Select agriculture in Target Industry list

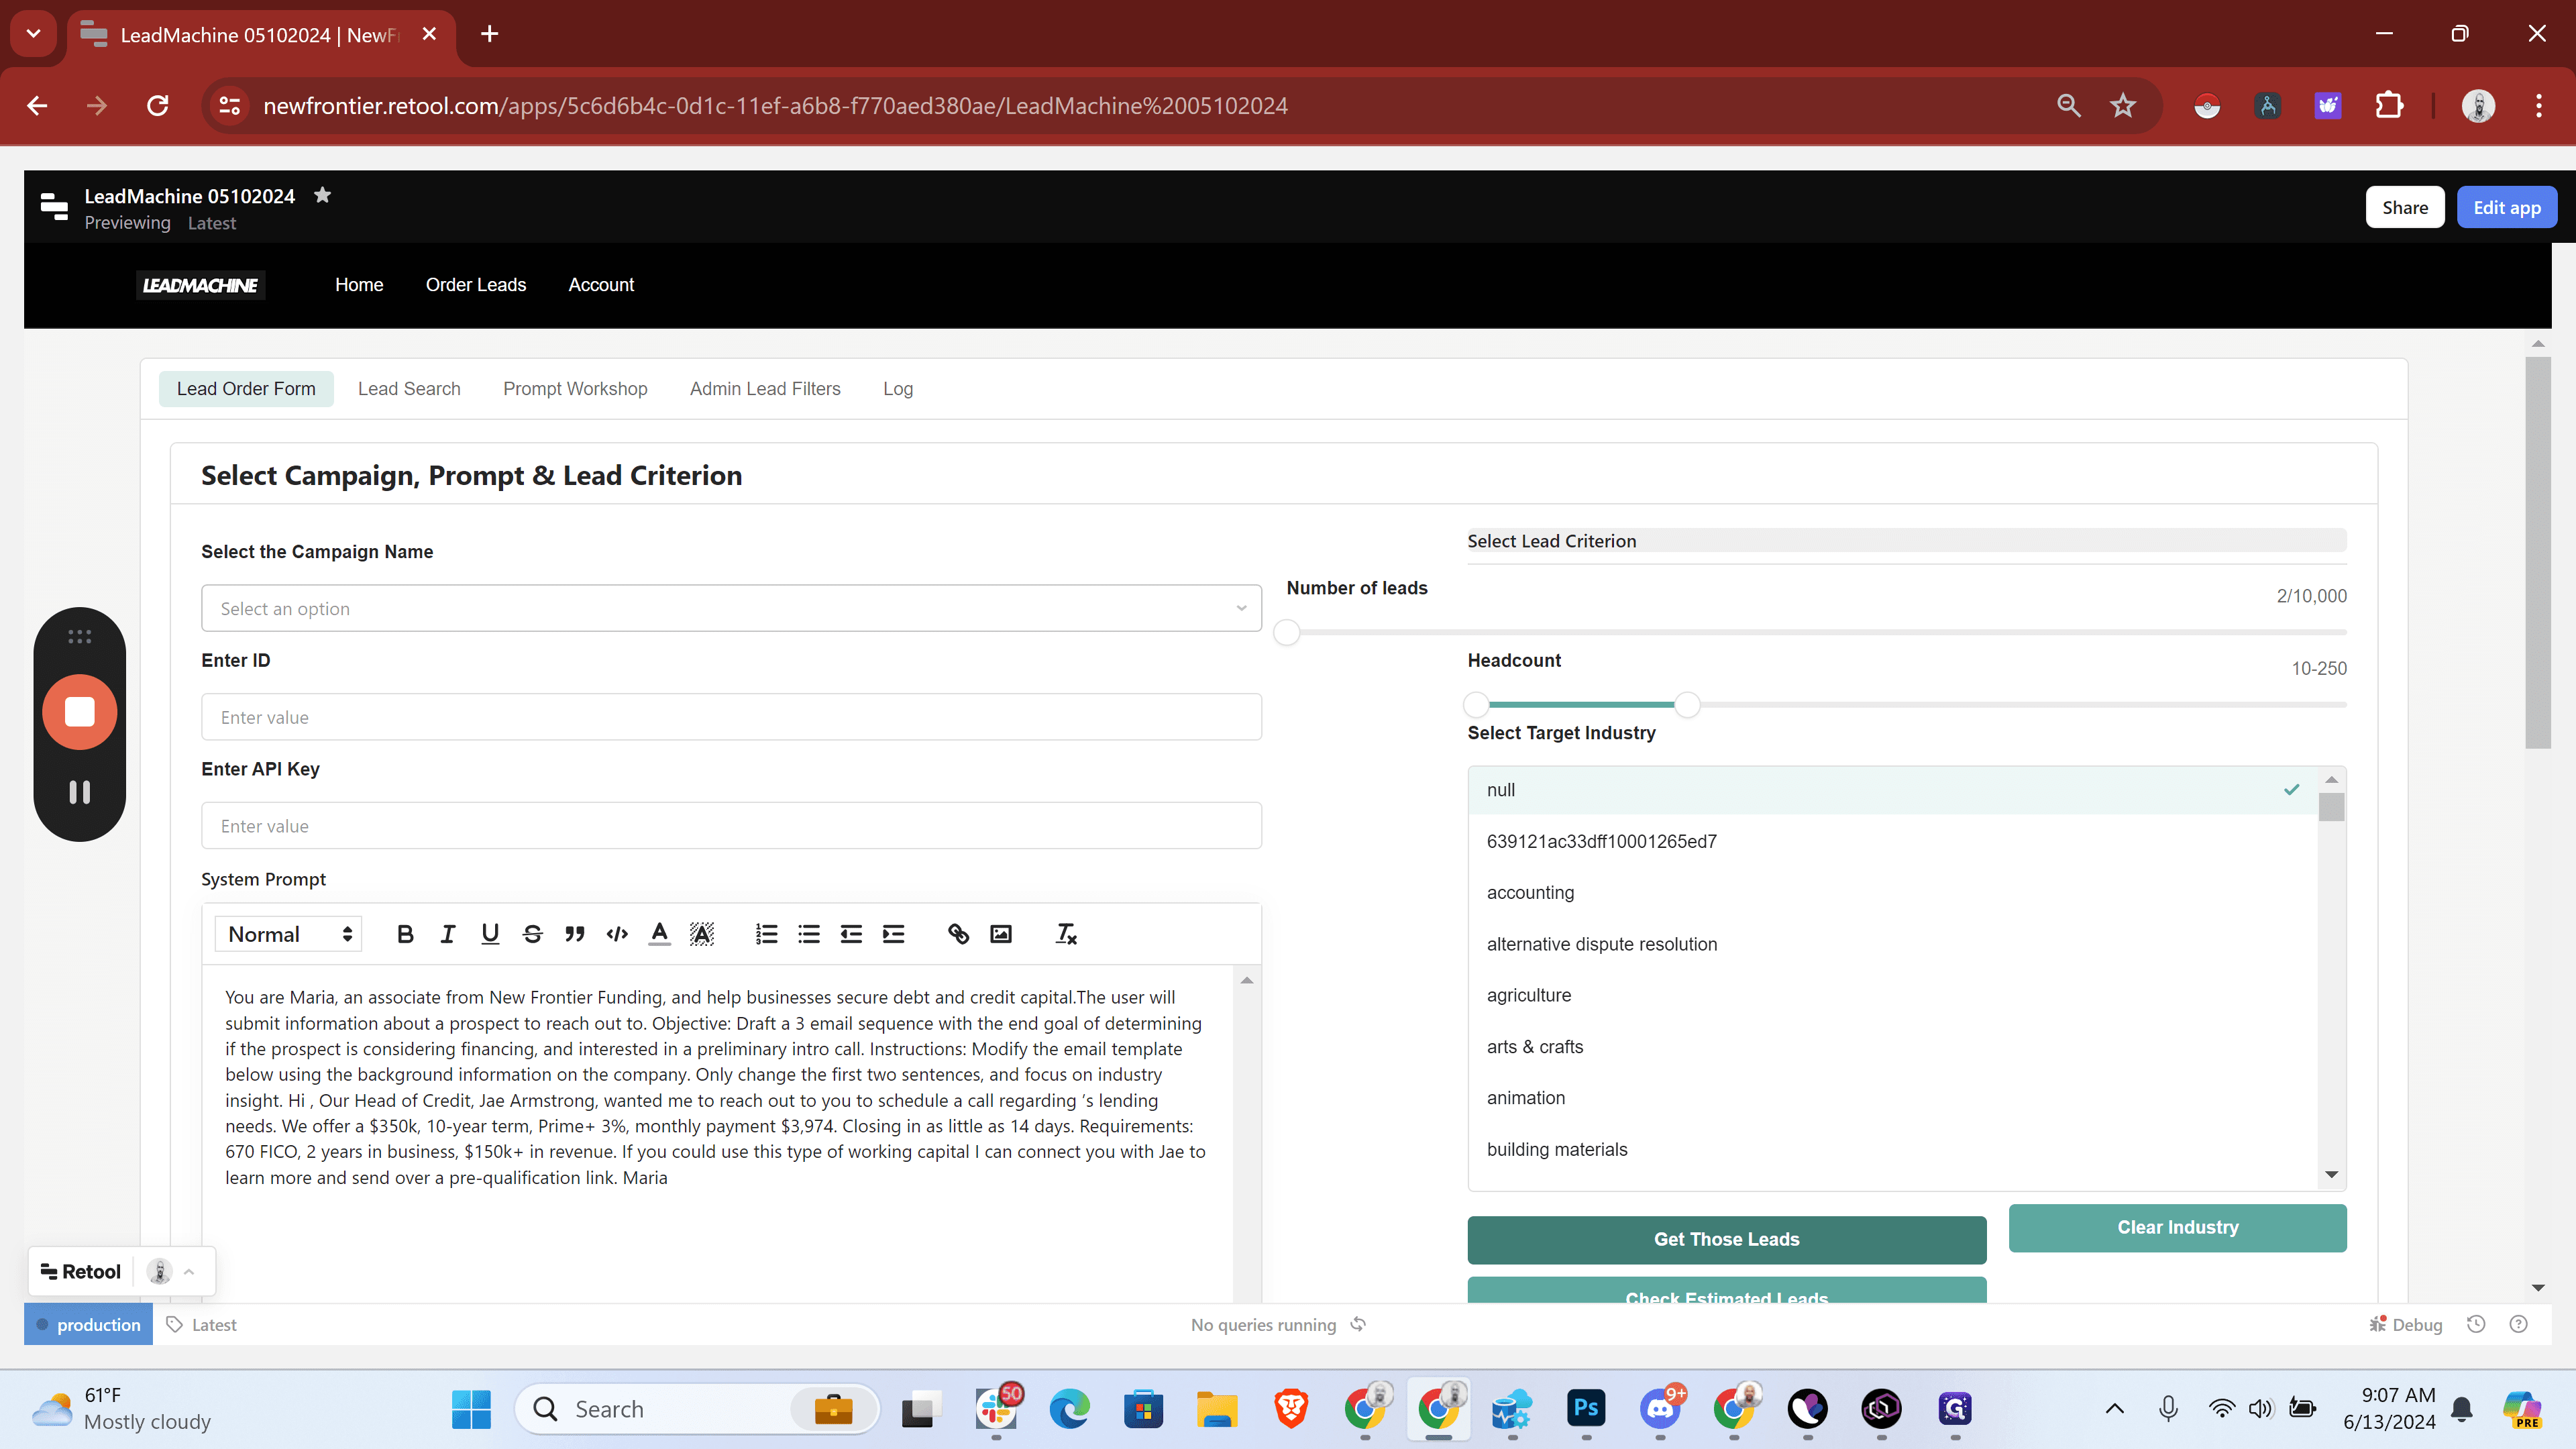coord(1892,995)
